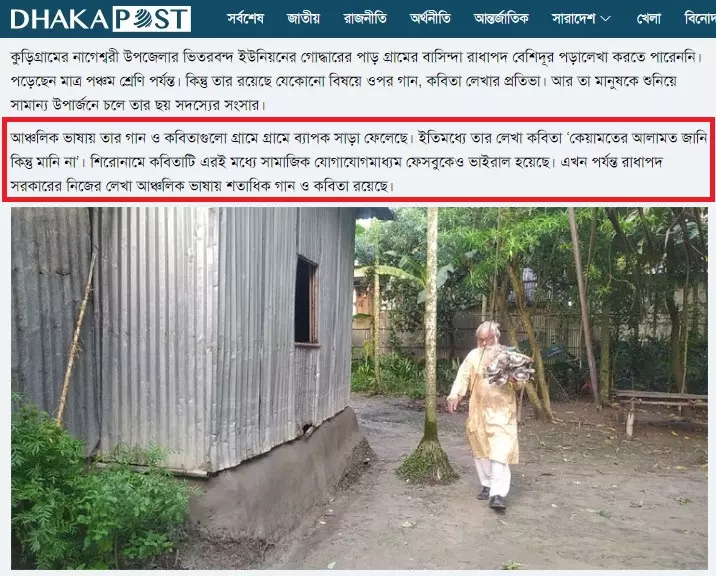Open the Dhaka Post logo homepage

click(100, 19)
